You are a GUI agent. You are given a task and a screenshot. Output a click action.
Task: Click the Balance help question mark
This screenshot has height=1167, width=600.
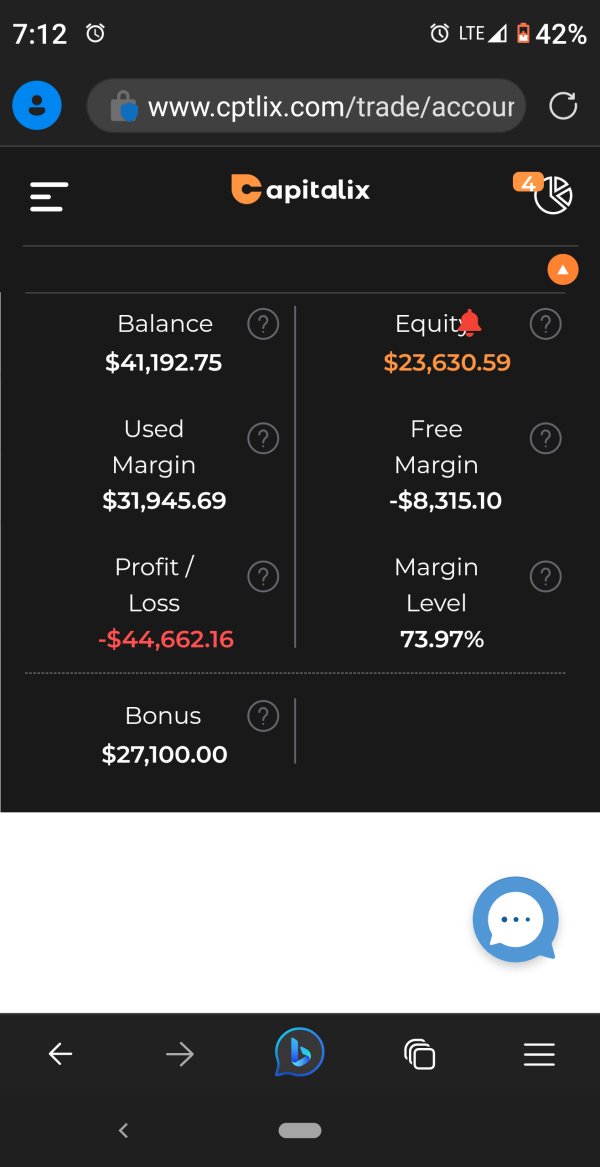click(262, 324)
